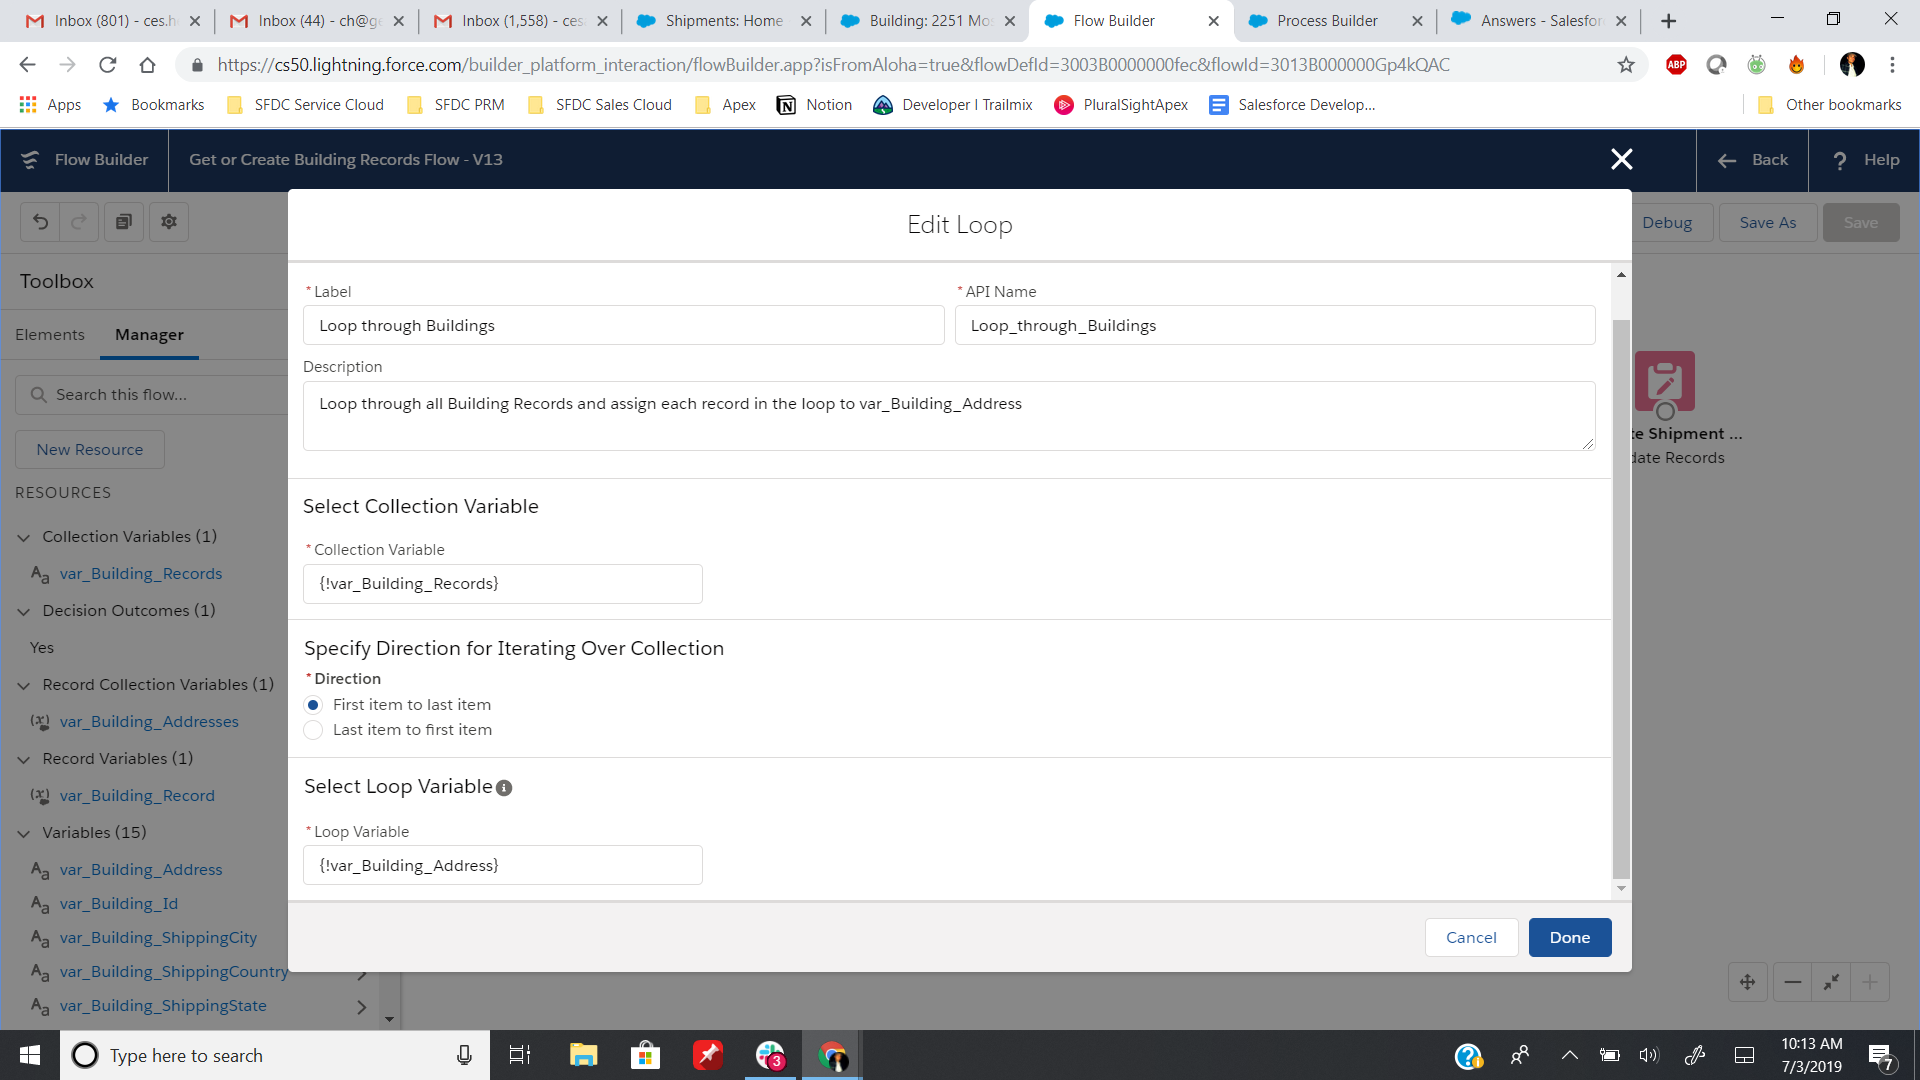Select Last item to first item direction
The height and width of the screenshot is (1080, 1920).
click(x=313, y=730)
